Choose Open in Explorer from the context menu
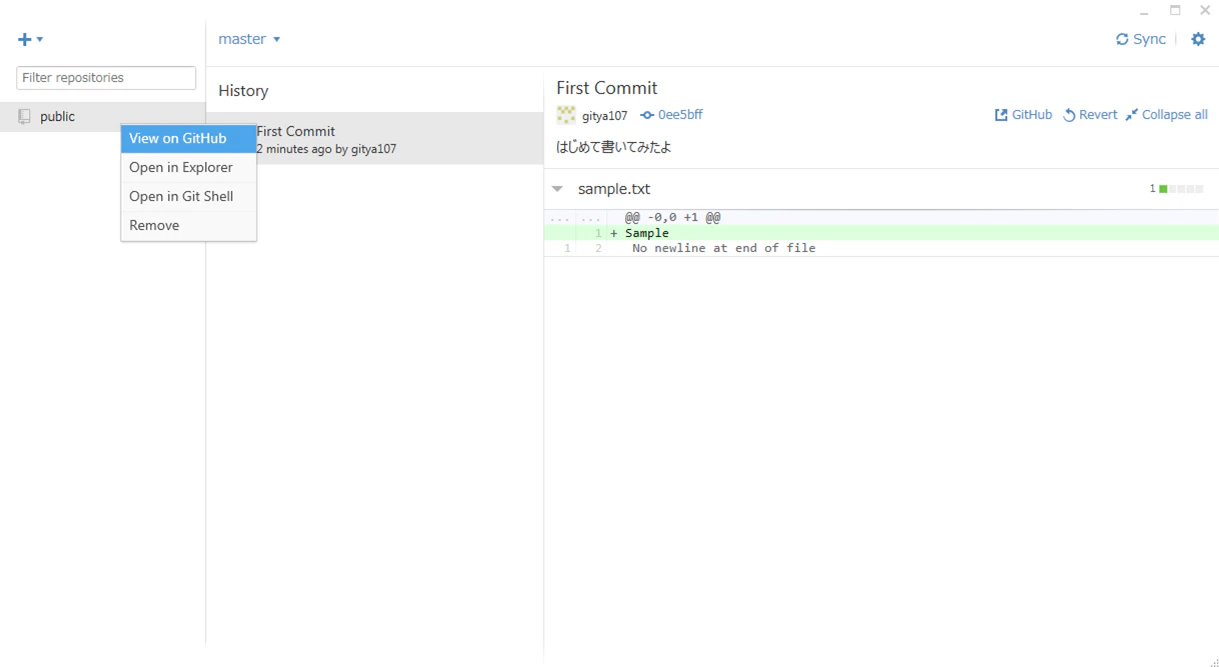Screen dimensions: 1219x667 click(188, 168)
